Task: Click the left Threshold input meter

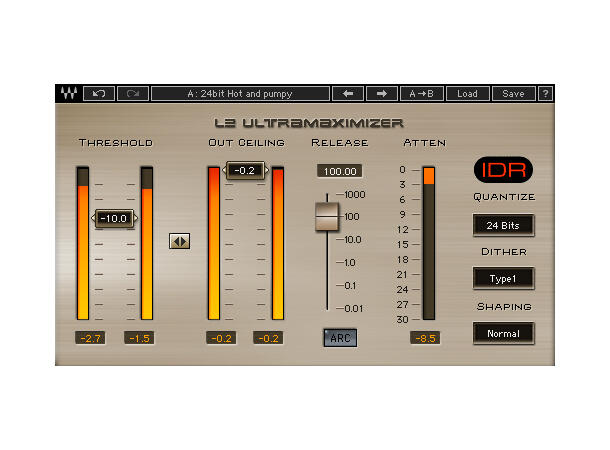Action: coord(83,243)
